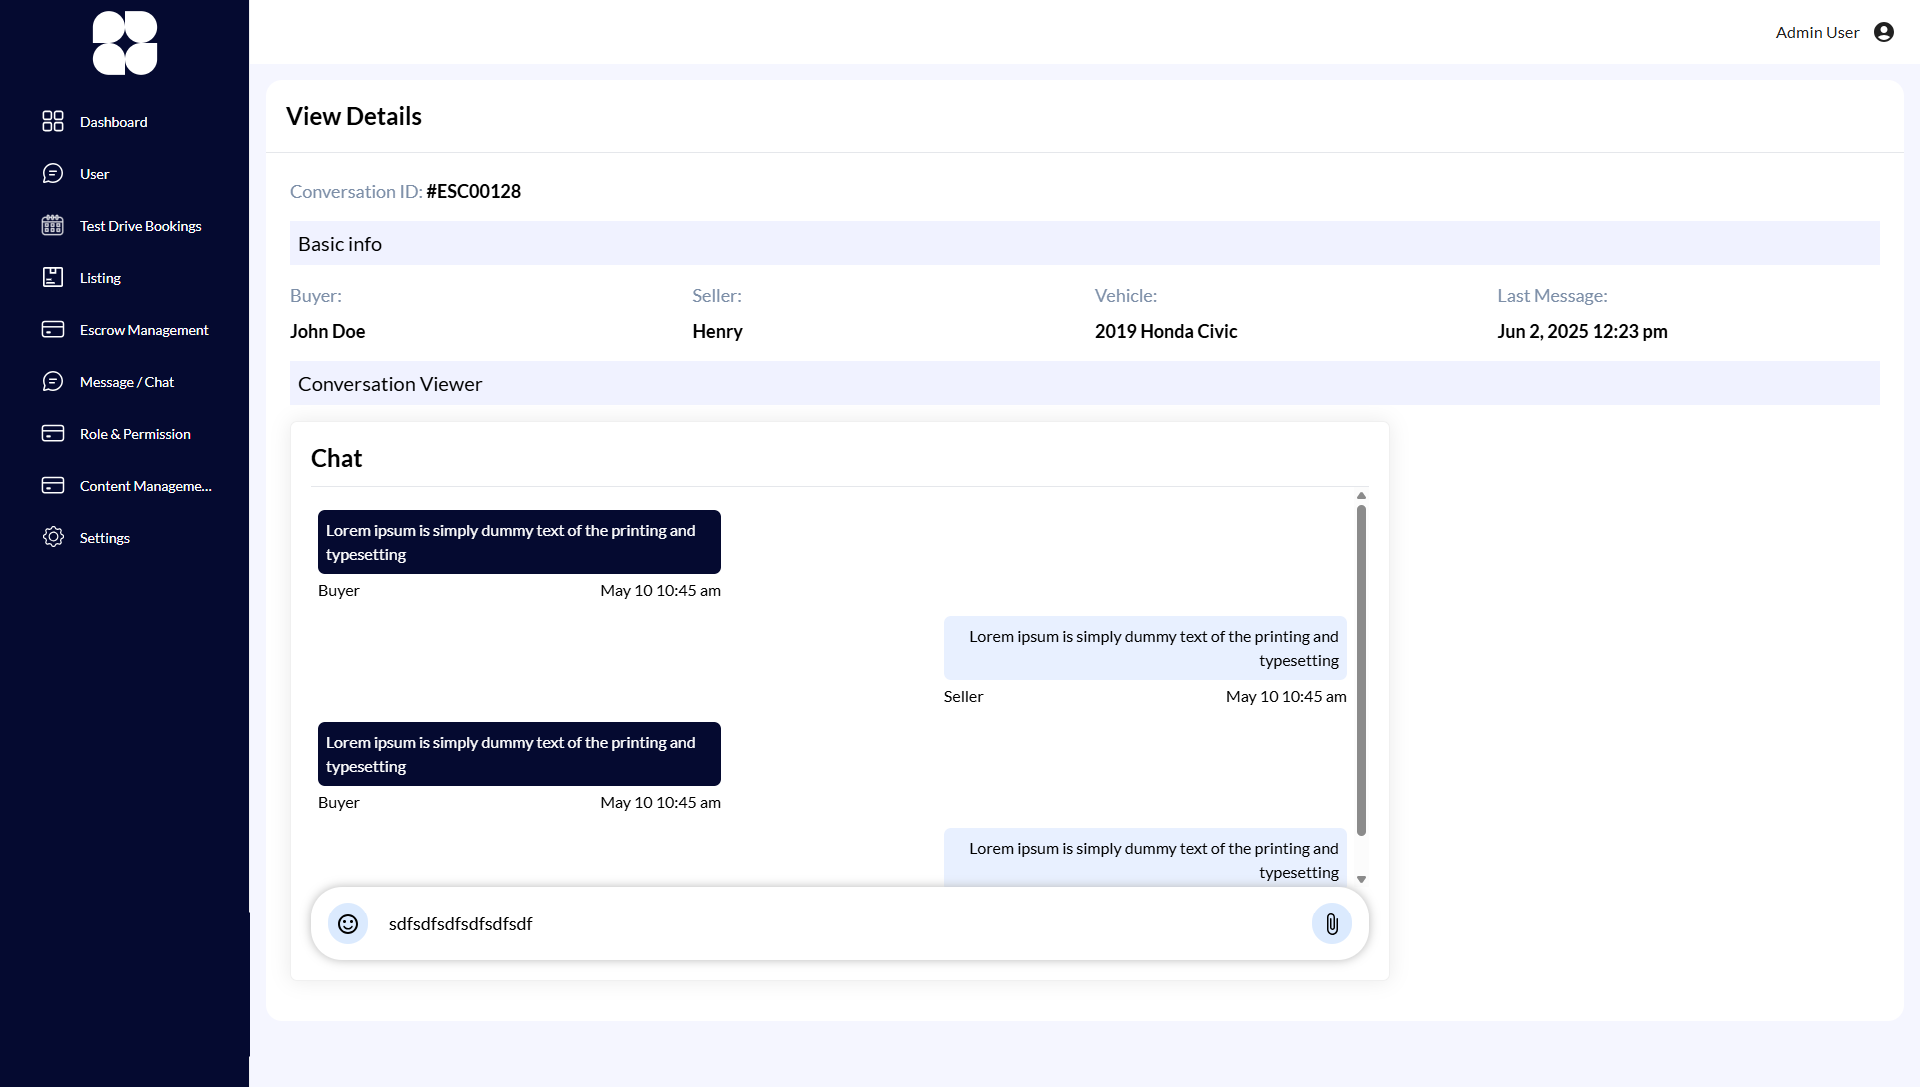Click the Test Drive Bookings calendar icon

53,226
